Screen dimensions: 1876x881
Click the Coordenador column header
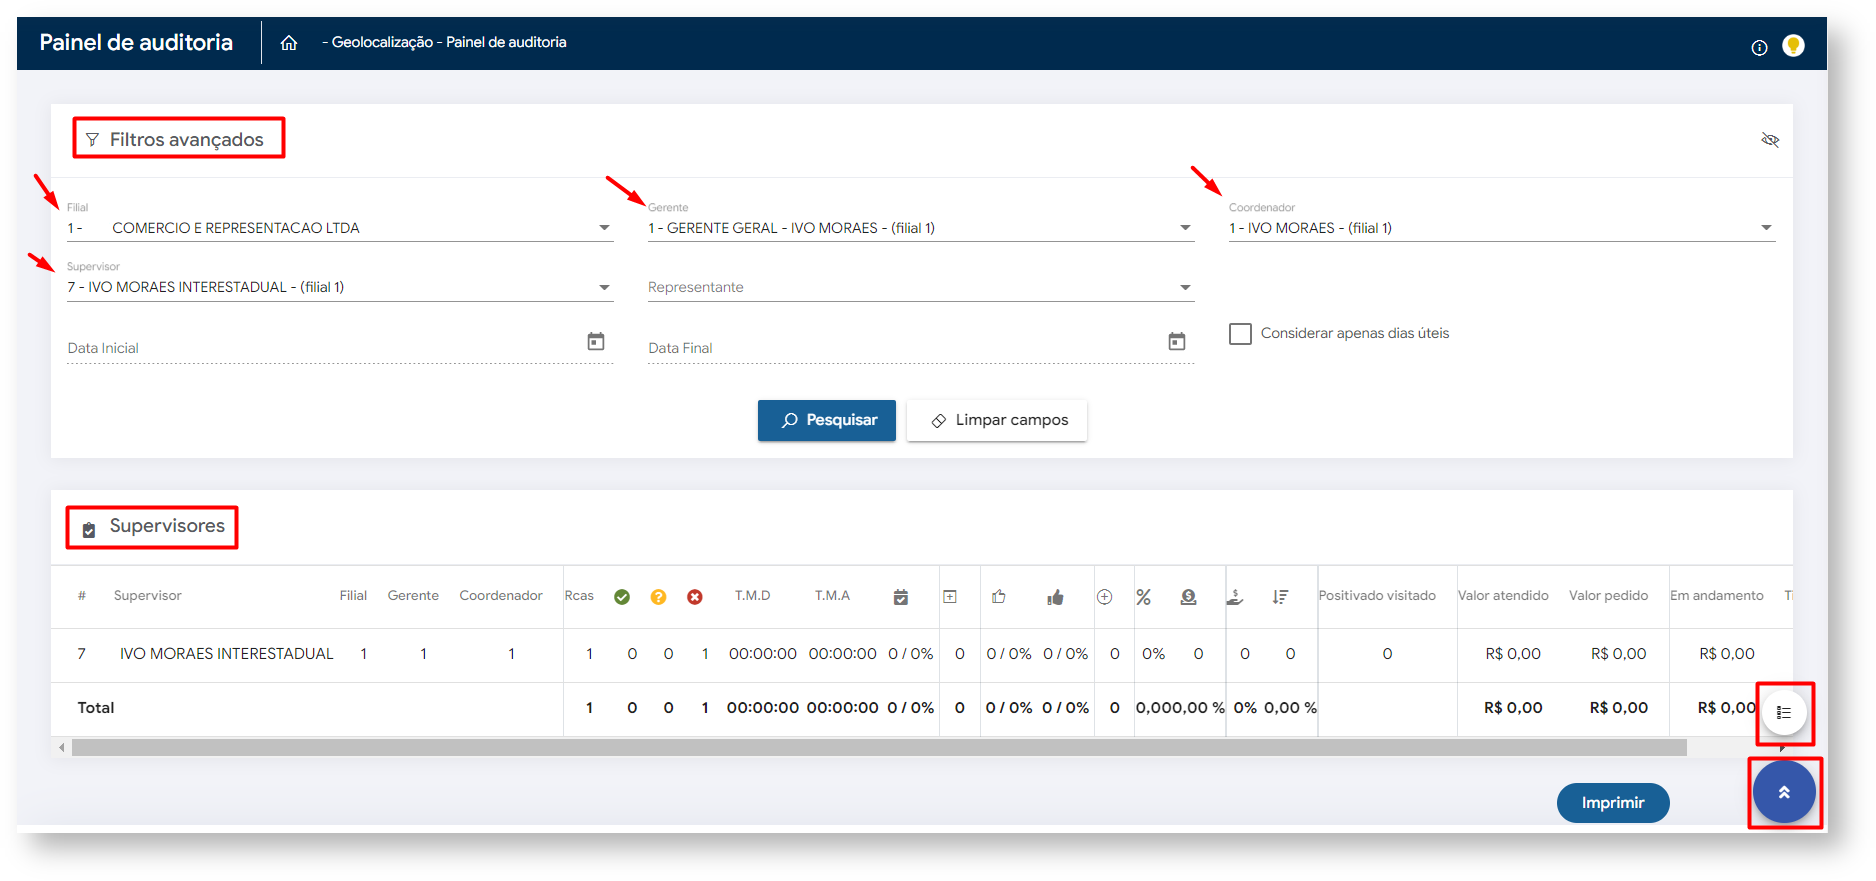coord(501,596)
